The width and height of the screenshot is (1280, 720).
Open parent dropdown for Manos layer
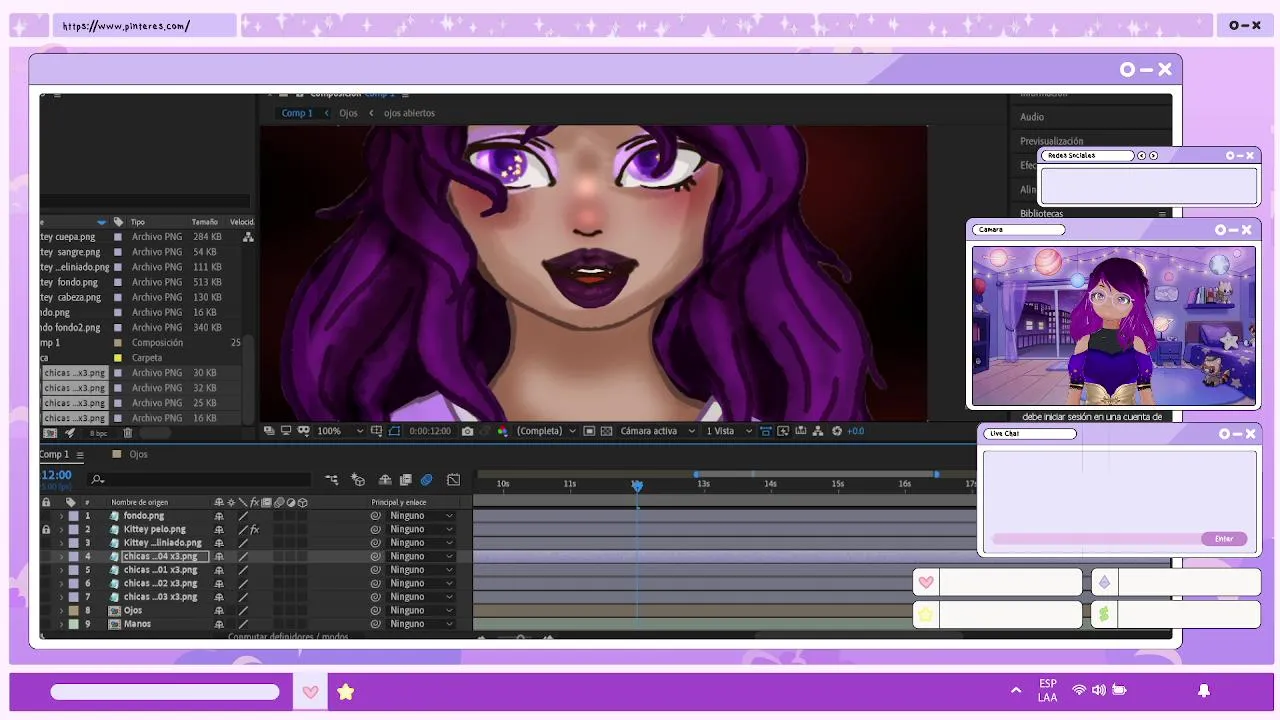pos(421,624)
